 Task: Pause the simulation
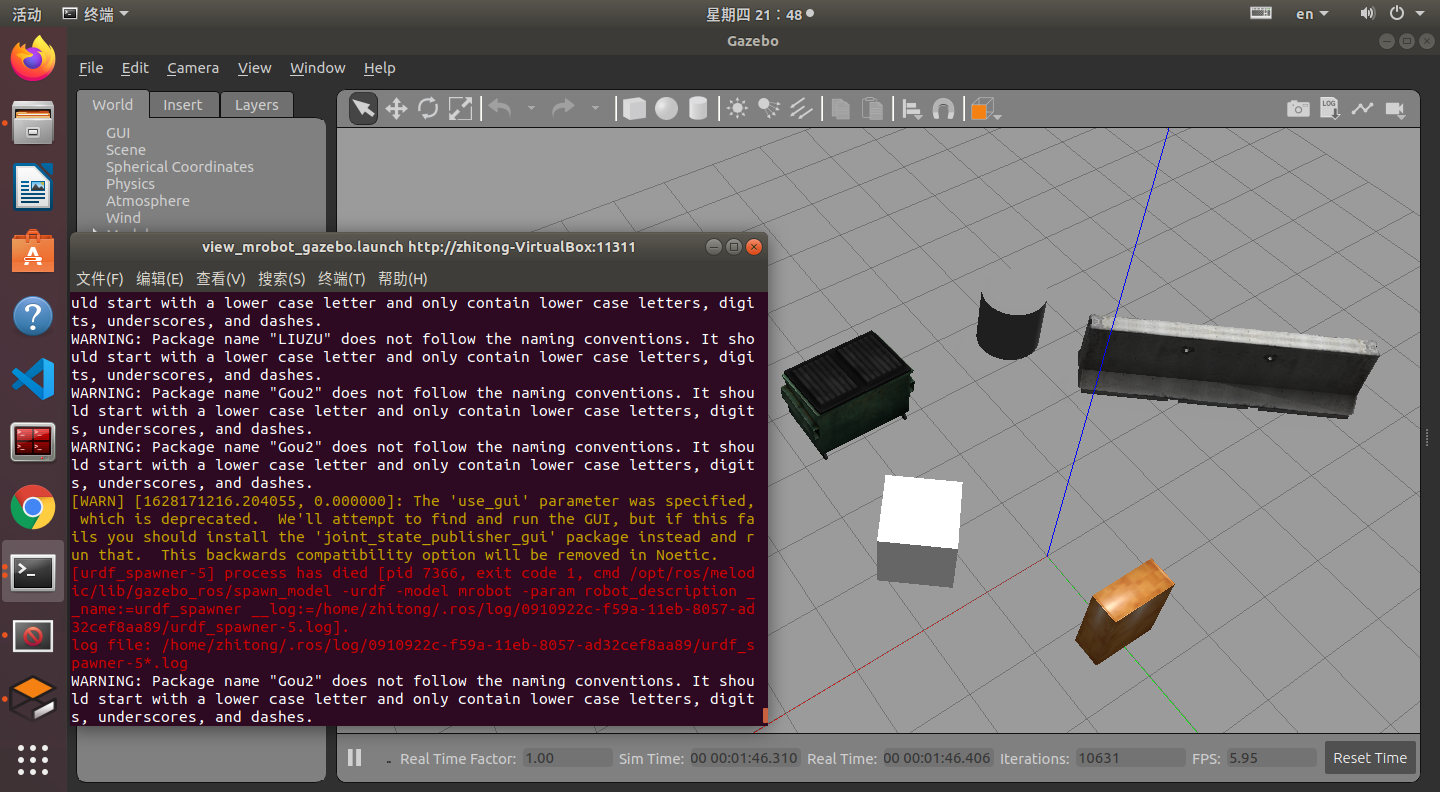354,758
